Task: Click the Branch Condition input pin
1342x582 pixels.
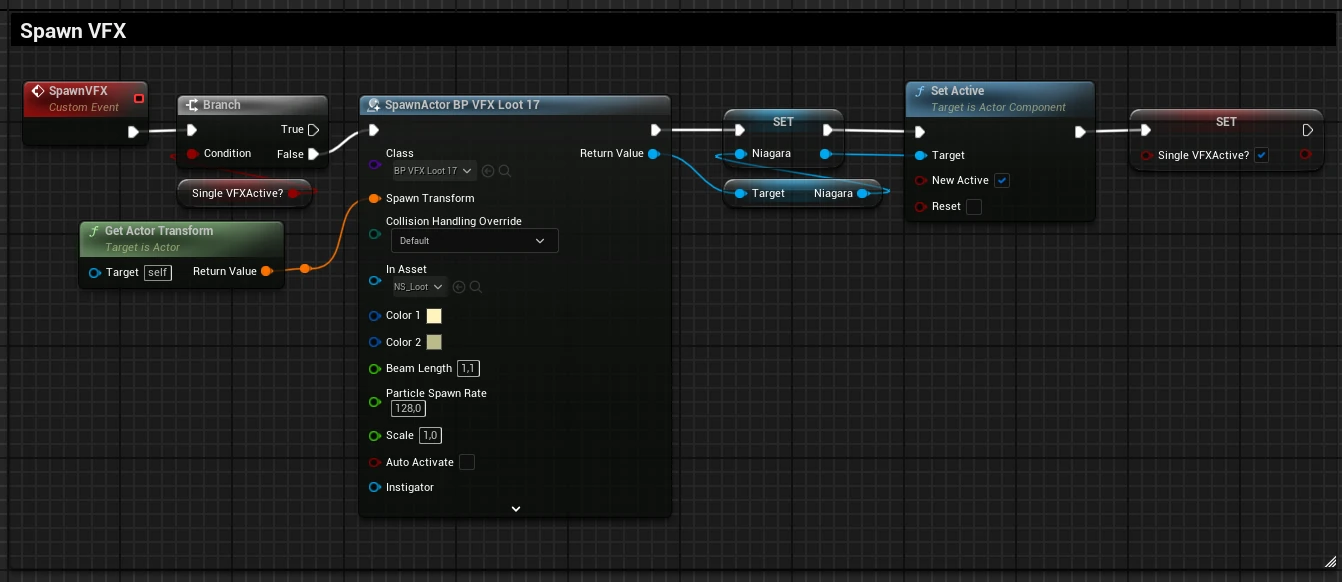Action: 192,153
